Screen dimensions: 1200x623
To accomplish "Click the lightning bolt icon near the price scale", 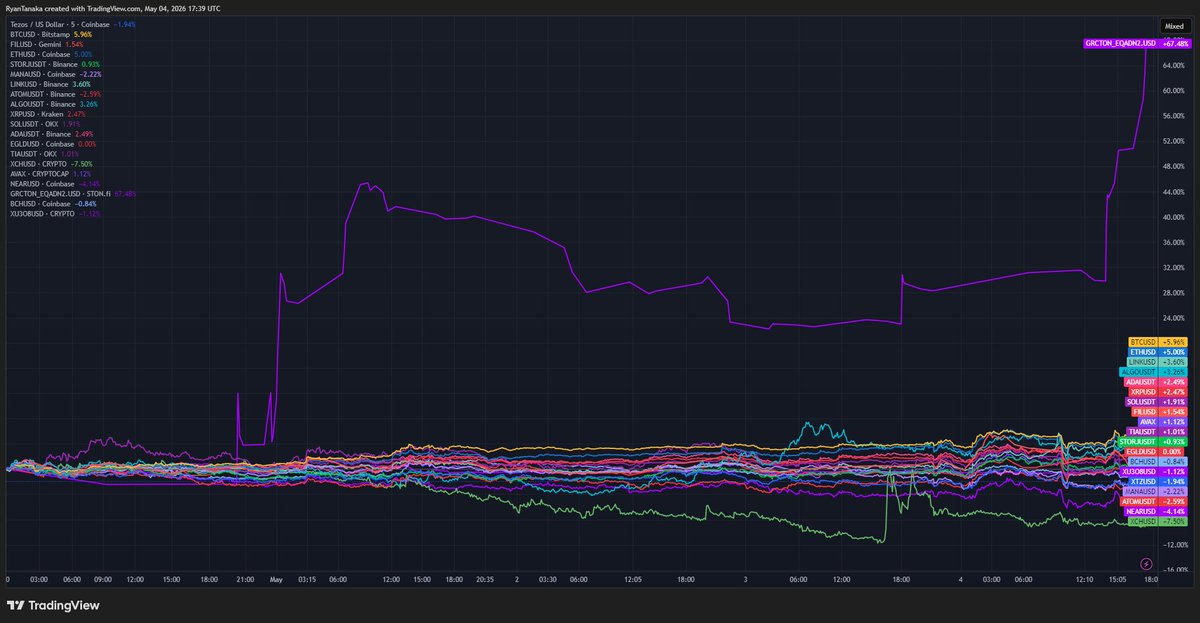I will (1145, 562).
